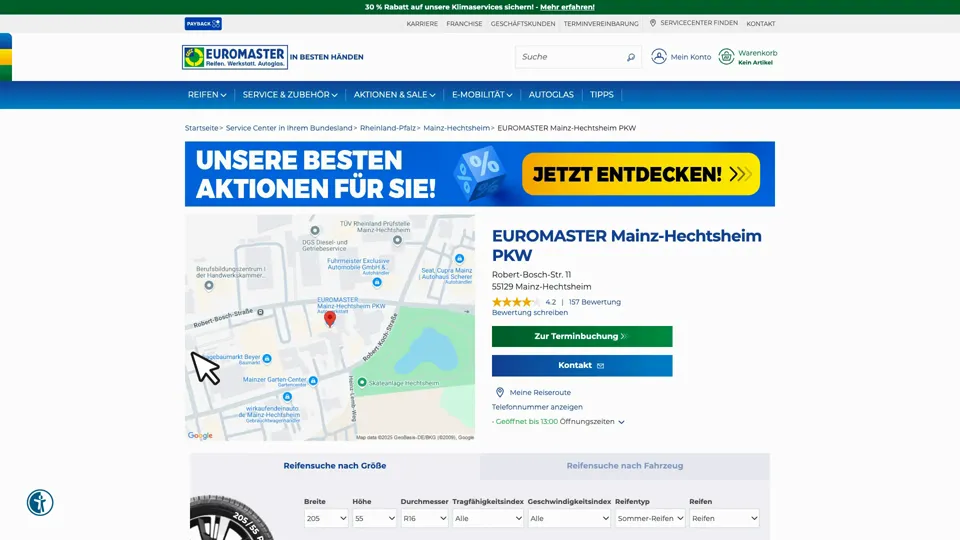Open the AUTOGLAS menu item
Image resolution: width=960 pixels, height=540 pixels.
pyautogui.click(x=551, y=95)
